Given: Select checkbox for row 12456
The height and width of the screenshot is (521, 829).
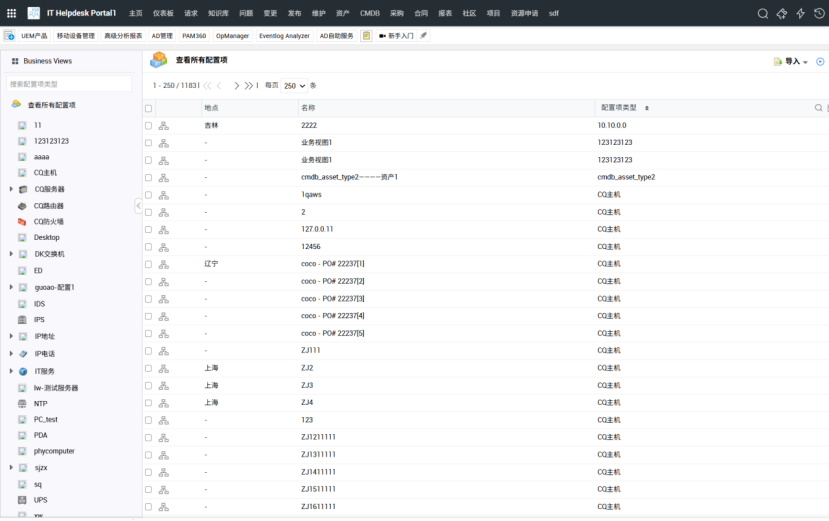Looking at the screenshot, I should (149, 247).
